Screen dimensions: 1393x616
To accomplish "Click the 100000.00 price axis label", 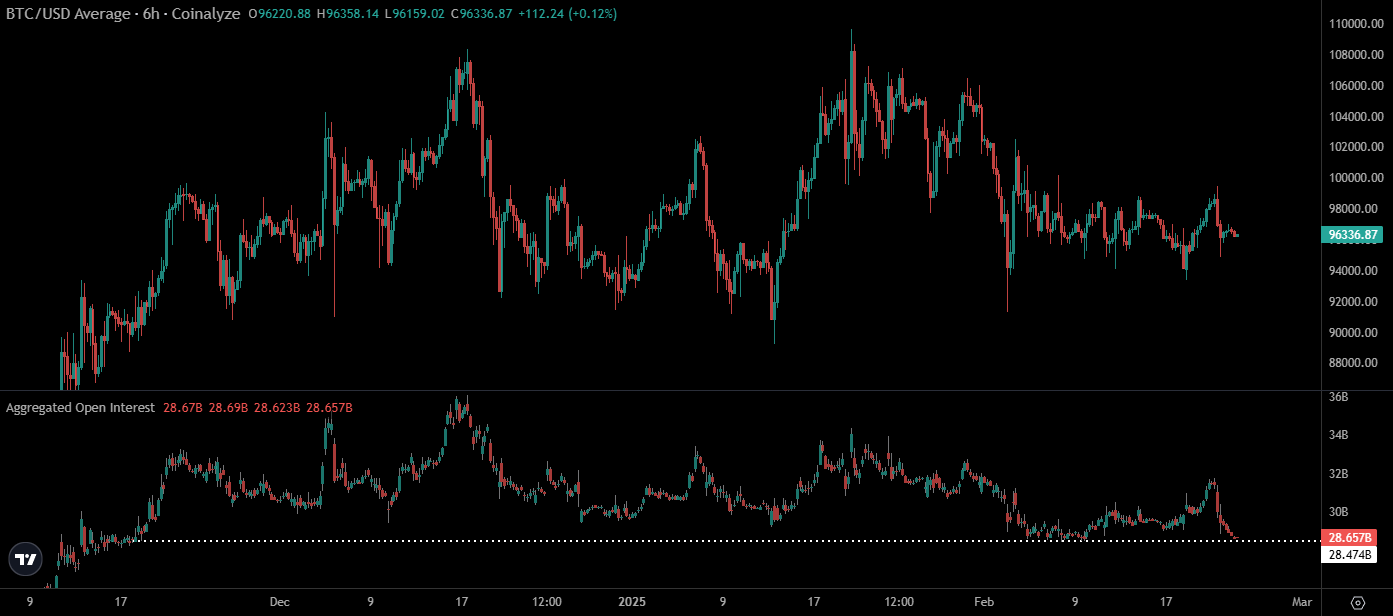I will click(1355, 178).
